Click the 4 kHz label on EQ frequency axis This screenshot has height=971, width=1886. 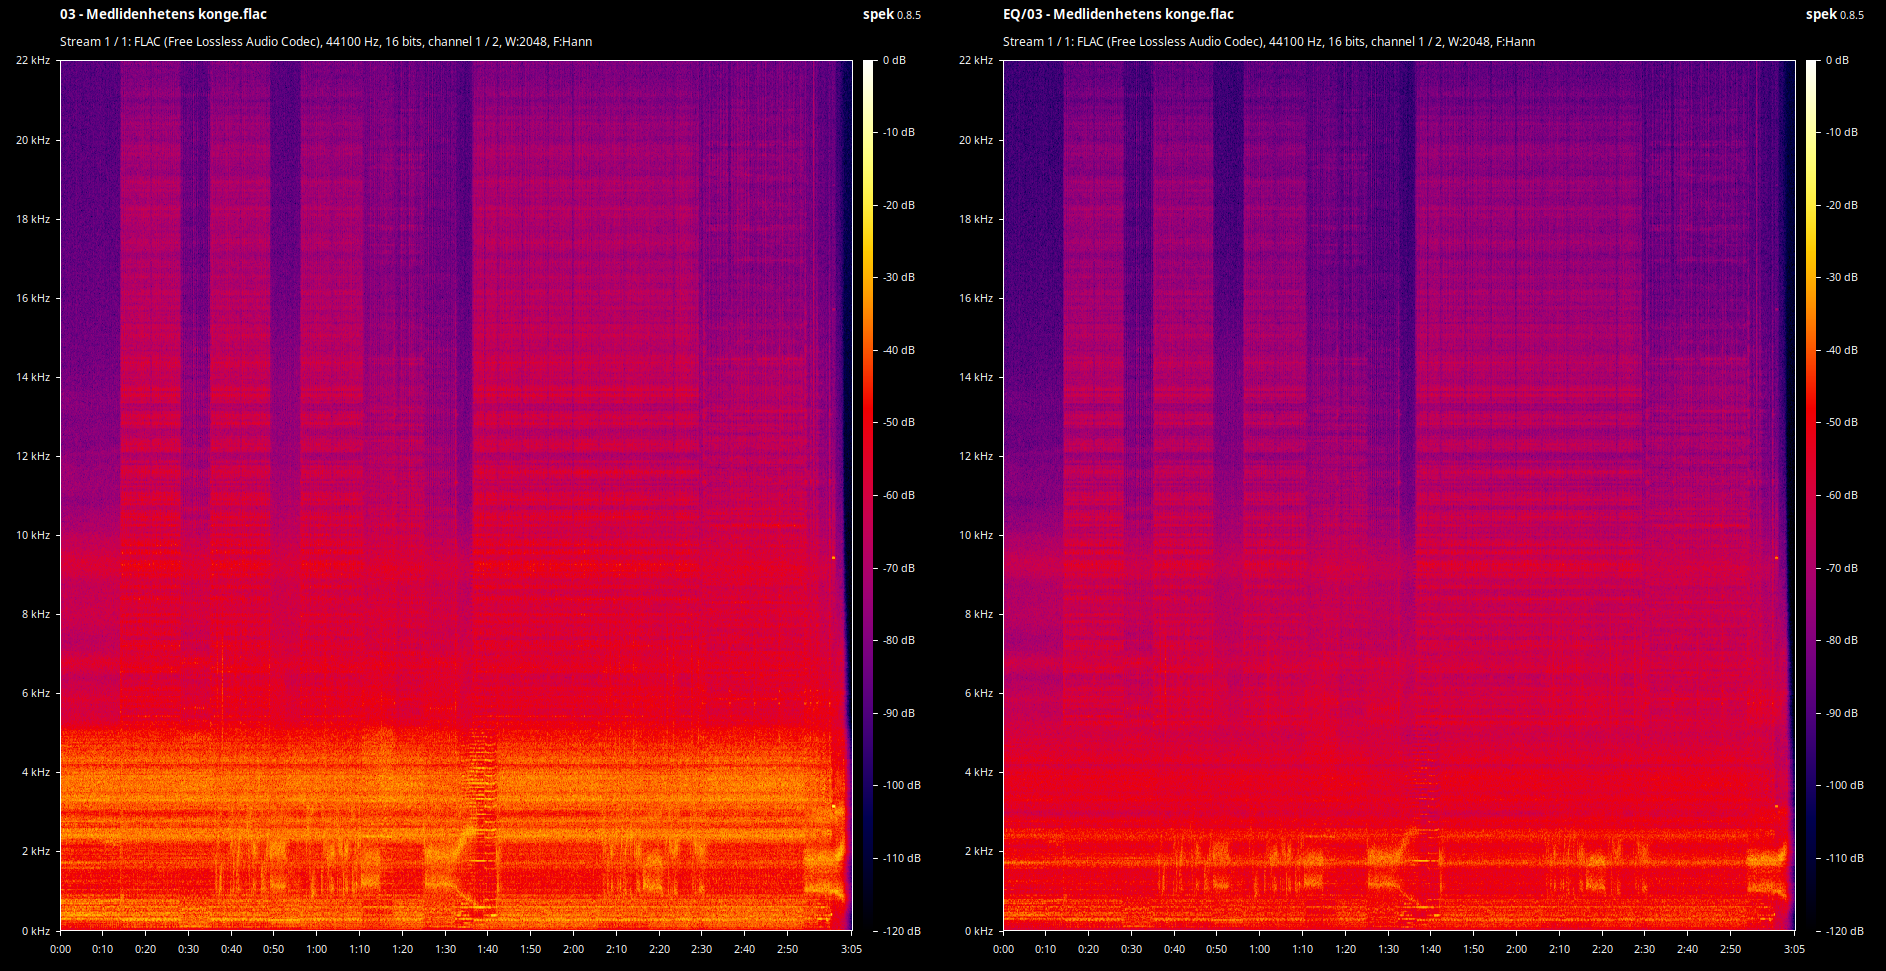click(x=979, y=772)
